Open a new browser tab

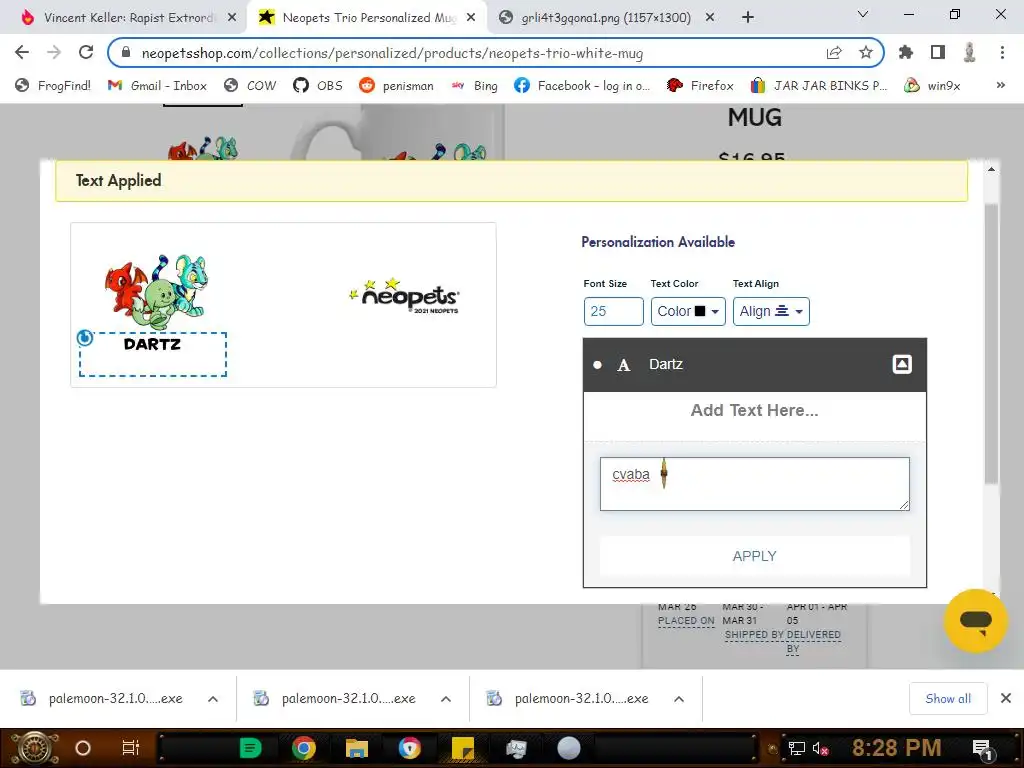(748, 18)
